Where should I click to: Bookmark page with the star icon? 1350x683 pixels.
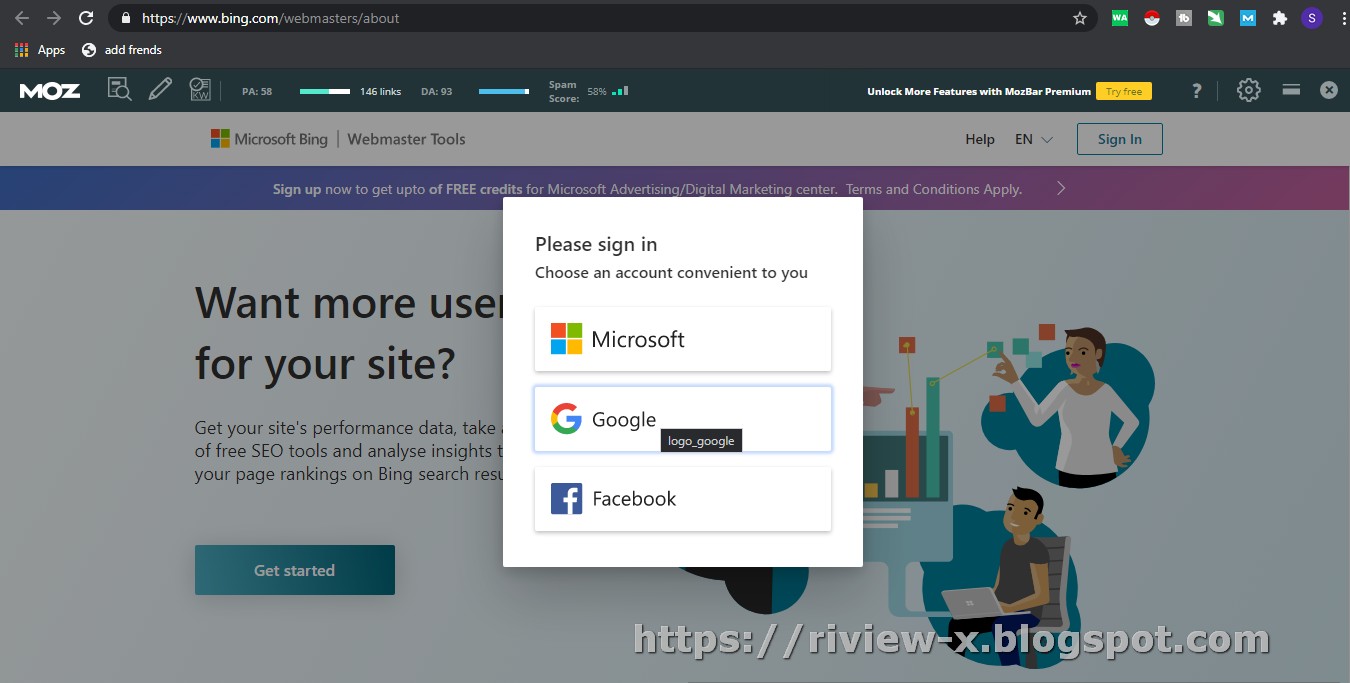1080,18
